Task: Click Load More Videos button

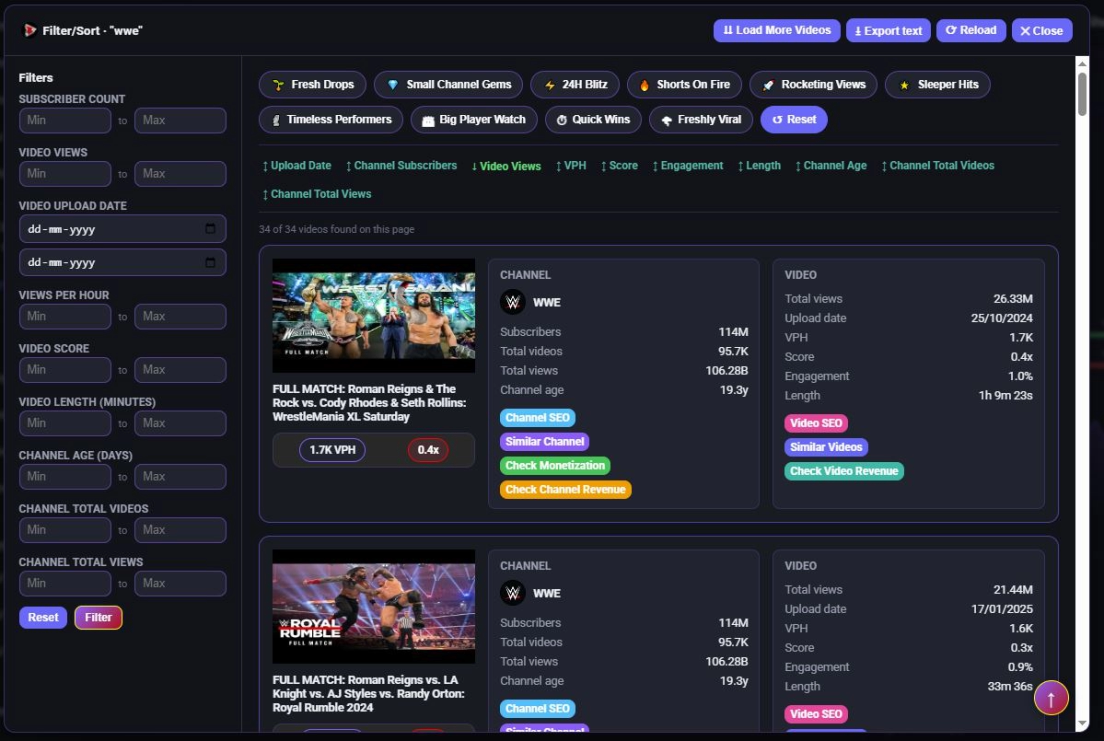Action: point(777,30)
